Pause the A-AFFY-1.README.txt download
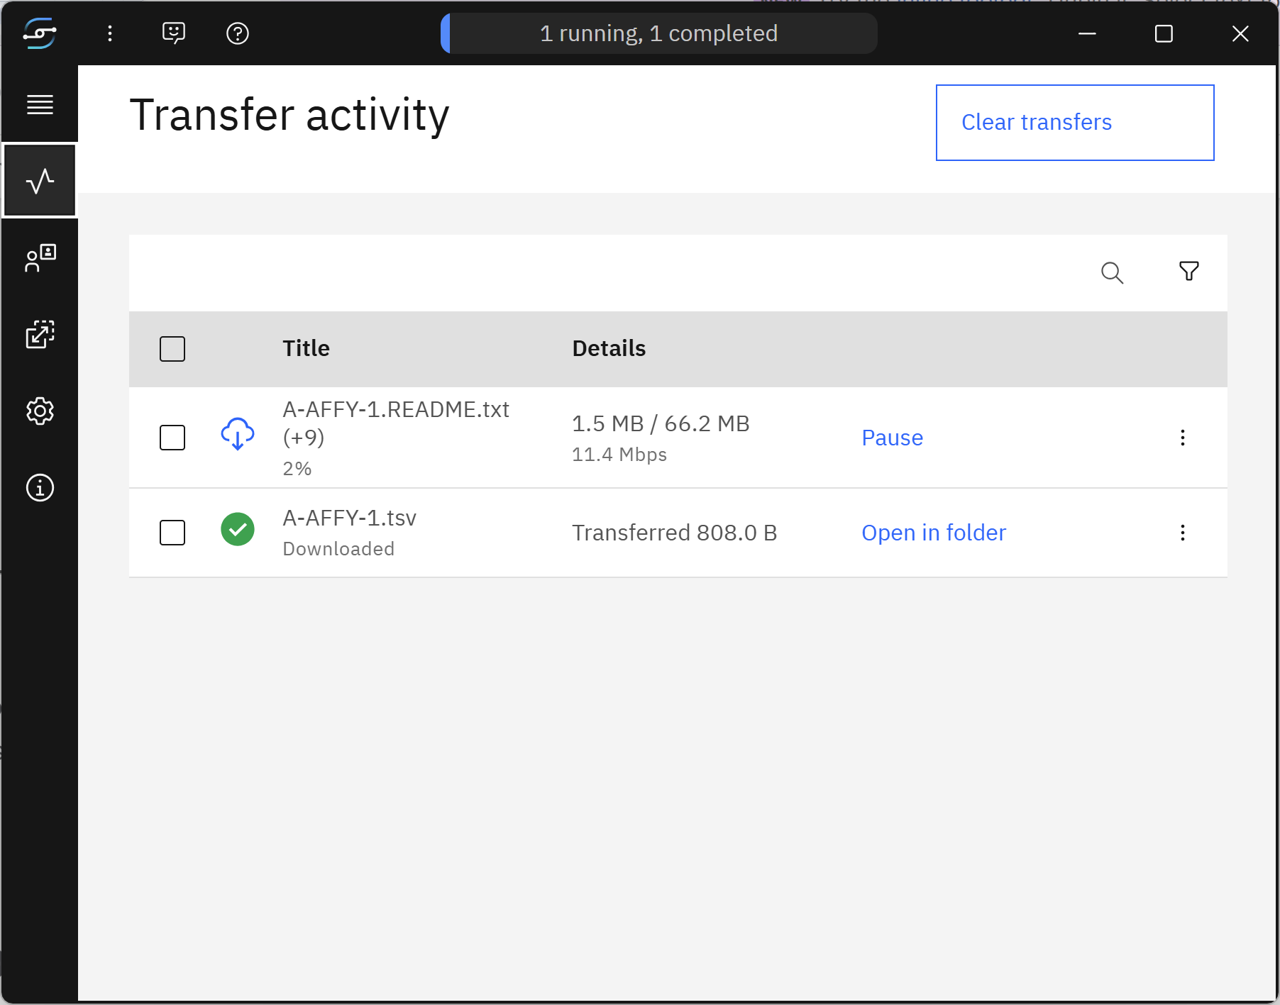Screen dimensions: 1280x1005 (892, 438)
